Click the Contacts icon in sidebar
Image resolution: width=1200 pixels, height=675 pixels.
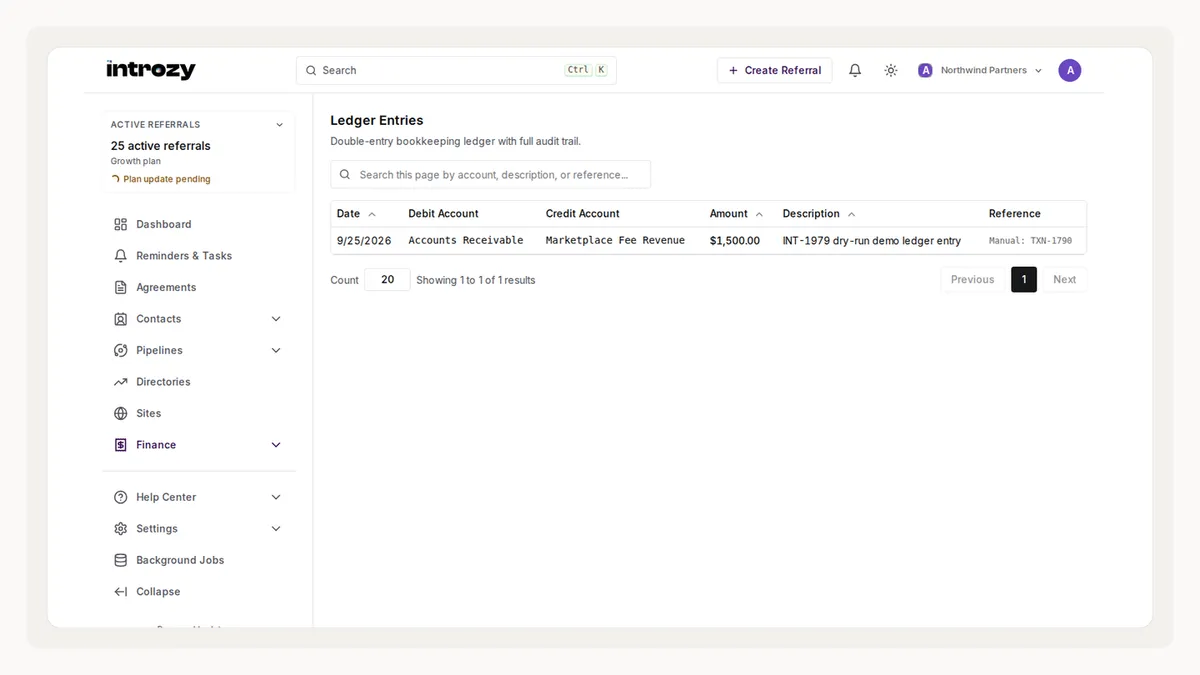click(121, 319)
